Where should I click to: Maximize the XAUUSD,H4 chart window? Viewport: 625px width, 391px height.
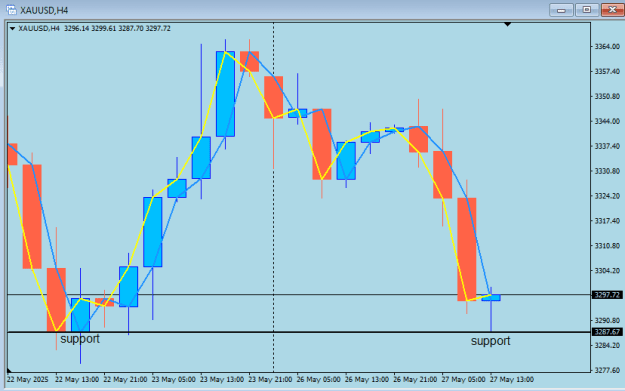587,10
